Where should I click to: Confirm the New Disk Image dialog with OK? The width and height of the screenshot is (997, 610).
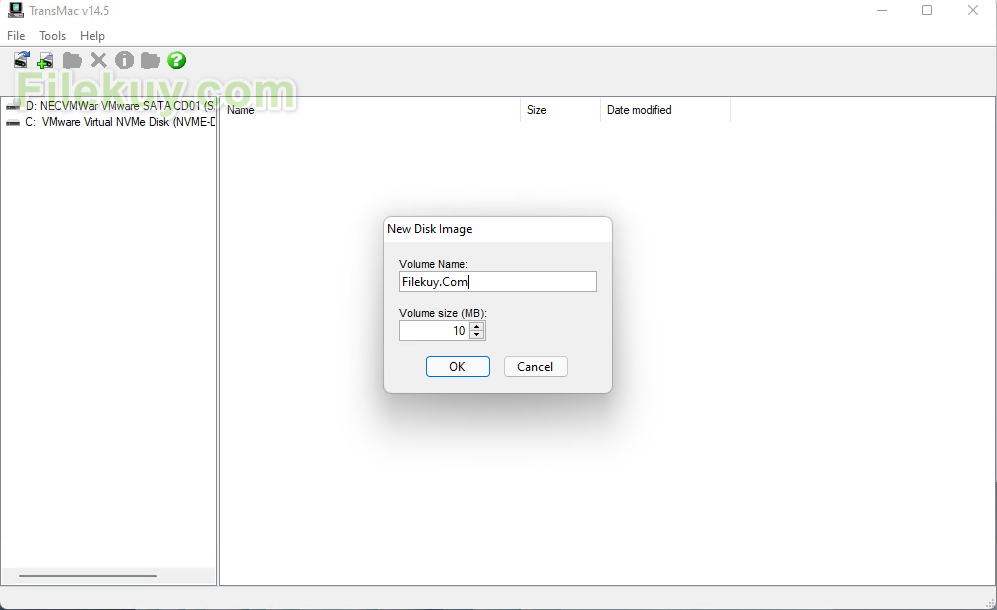pos(458,366)
